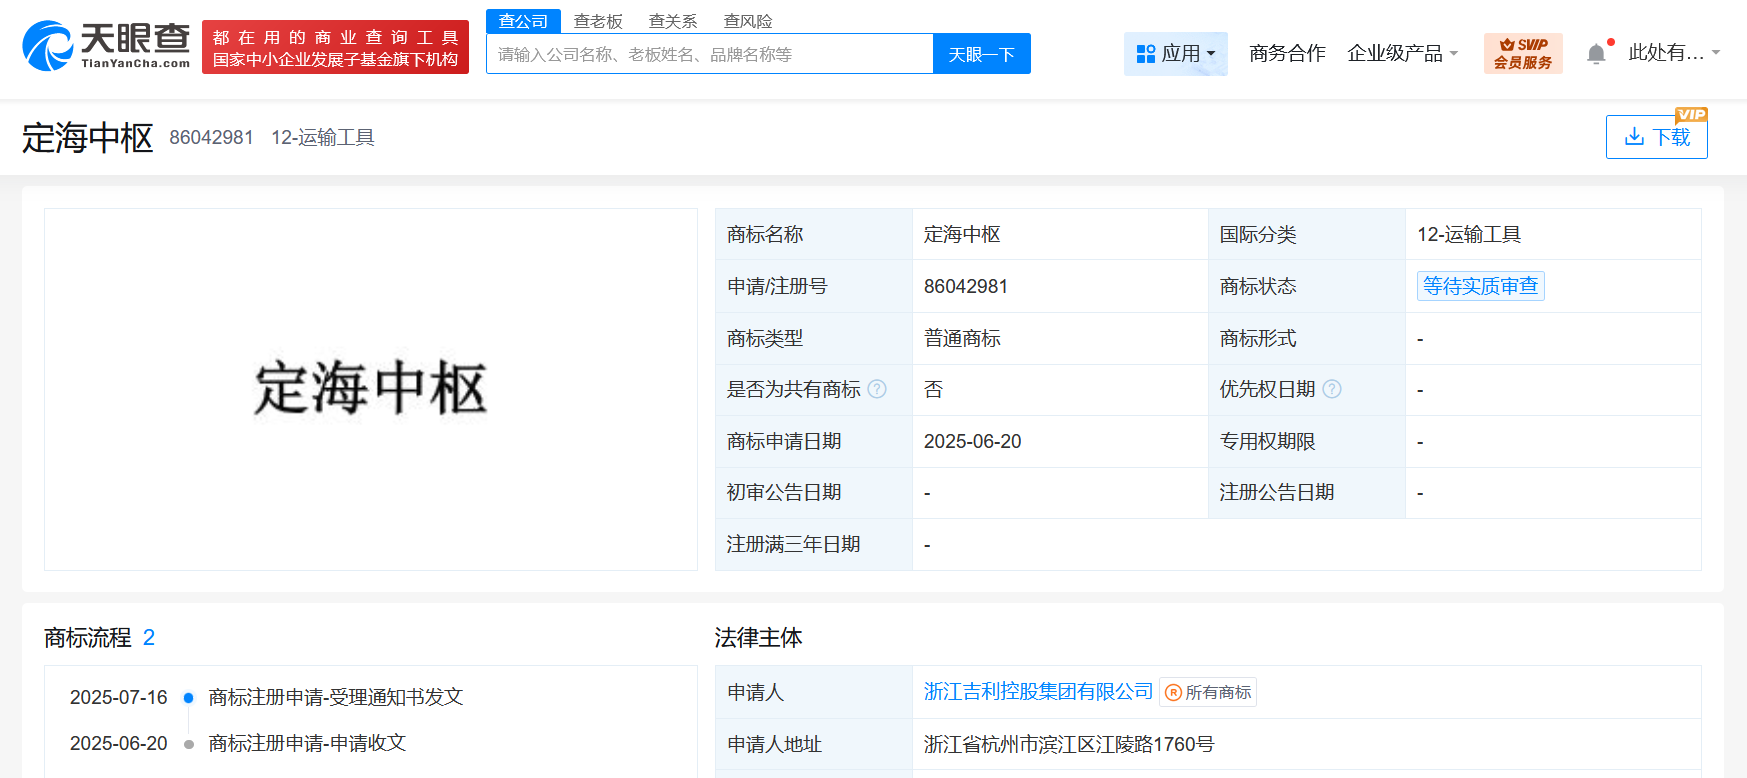Click the 专用权期限 label
Viewport: 1747px width, 778px height.
point(1267,441)
